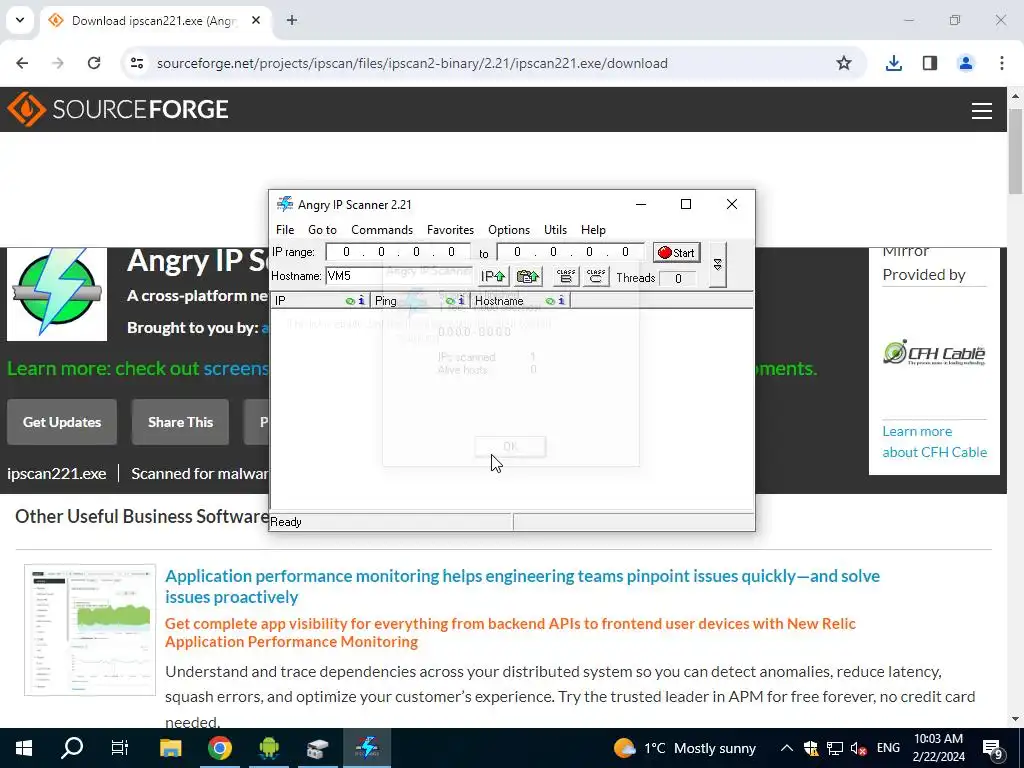Go back in Chrome
The width and height of the screenshot is (1024, 768).
tap(22, 63)
